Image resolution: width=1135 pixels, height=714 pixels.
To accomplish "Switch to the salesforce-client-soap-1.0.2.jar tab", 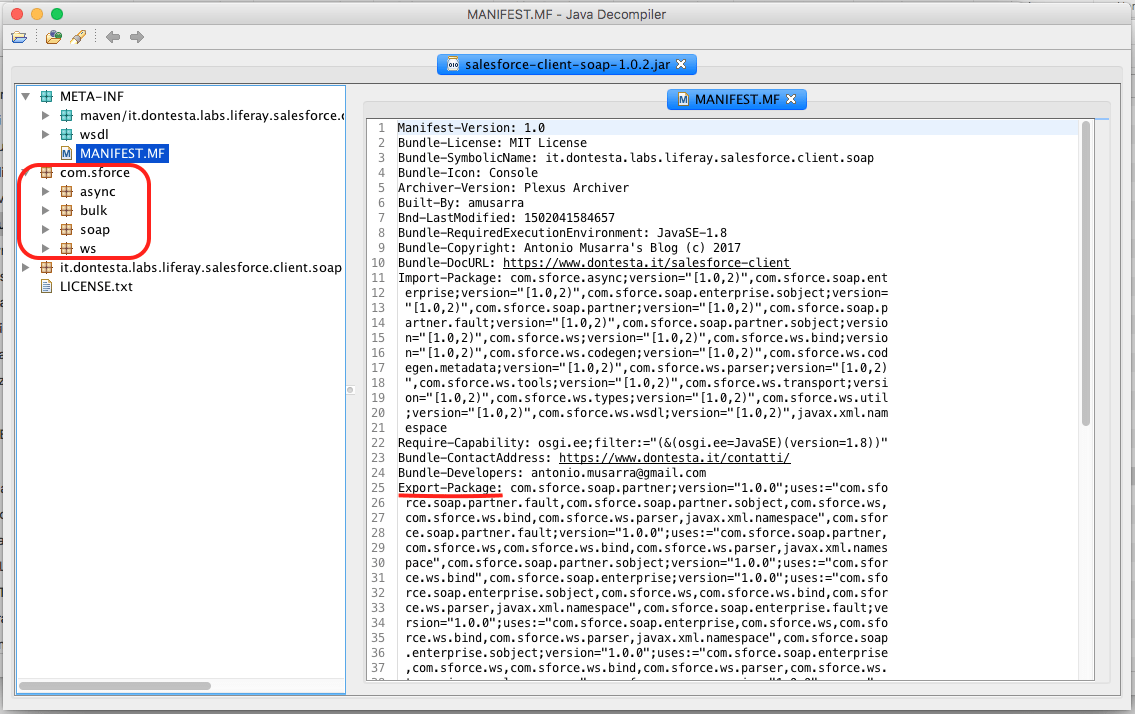I will tap(567, 64).
